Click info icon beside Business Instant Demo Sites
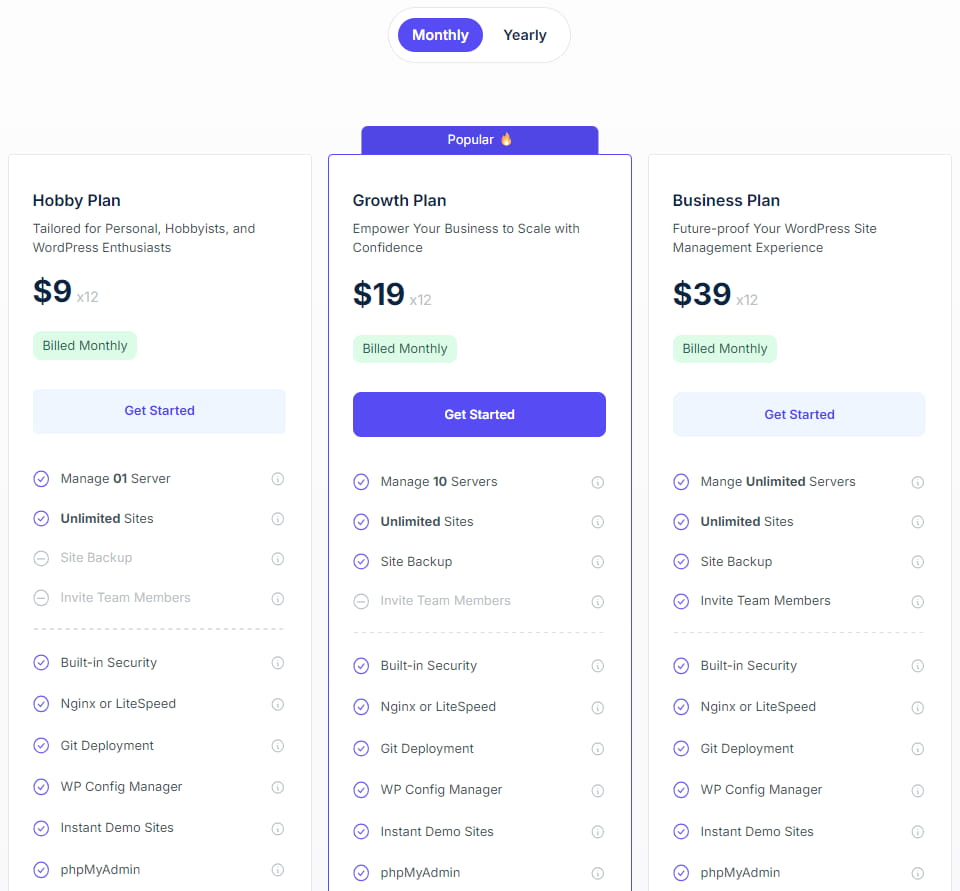960x891 pixels. tap(918, 832)
